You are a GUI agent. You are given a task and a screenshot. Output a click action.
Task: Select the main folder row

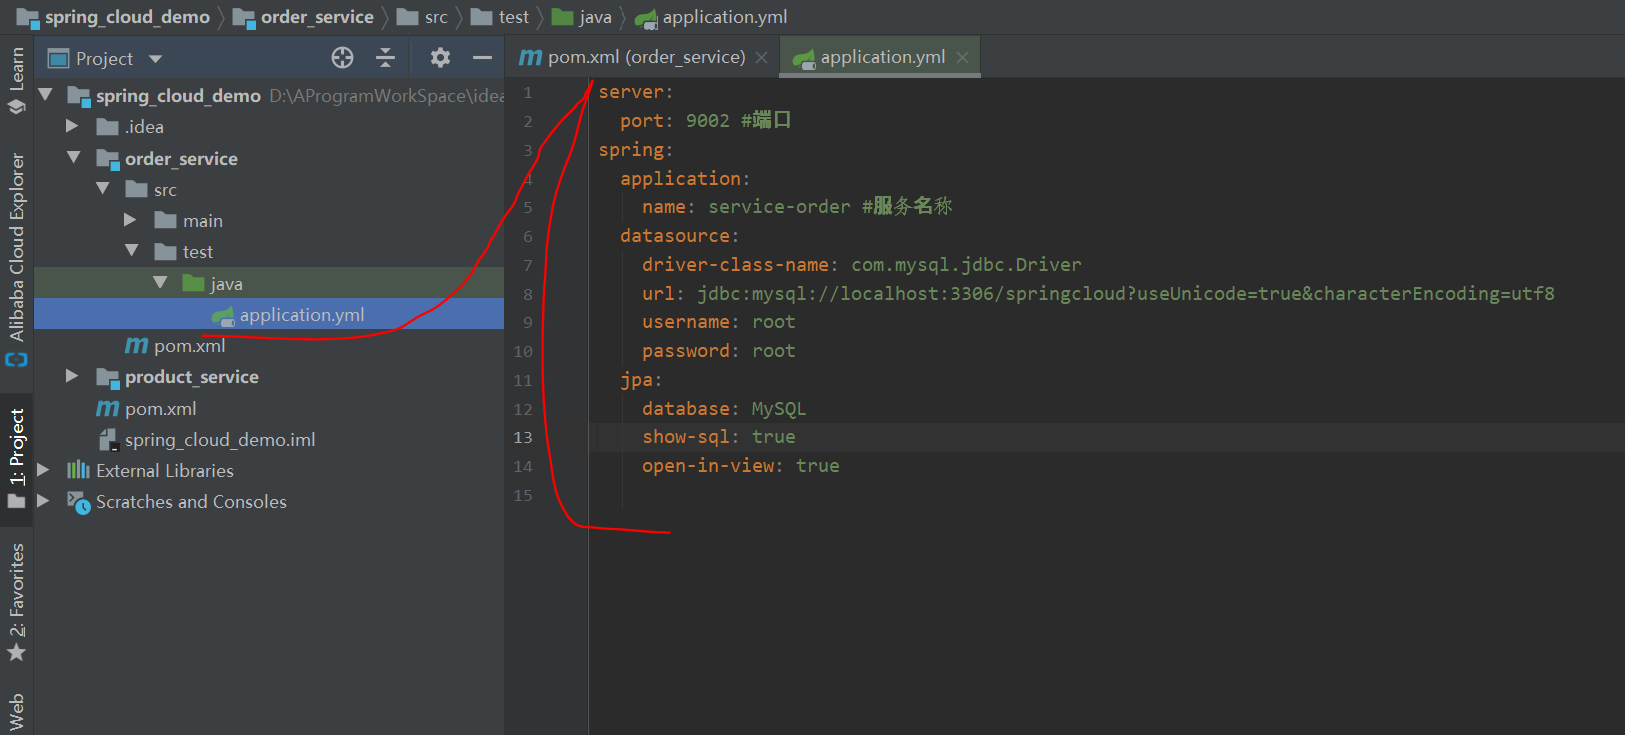269,221
